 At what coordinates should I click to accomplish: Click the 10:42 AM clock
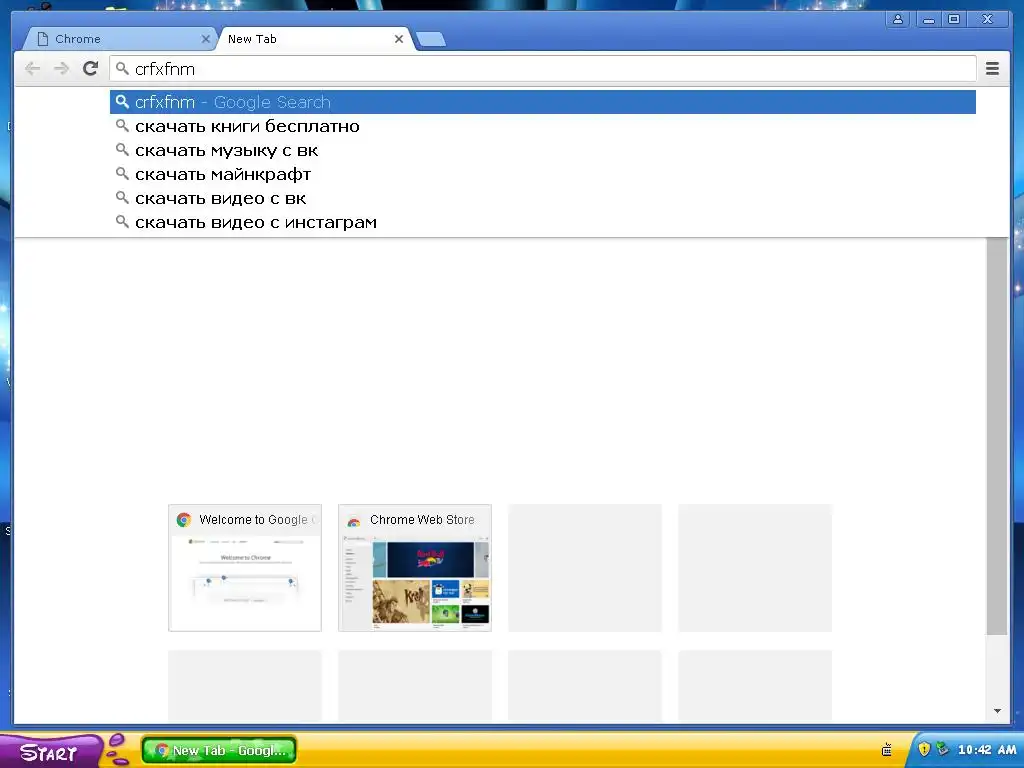tap(987, 750)
